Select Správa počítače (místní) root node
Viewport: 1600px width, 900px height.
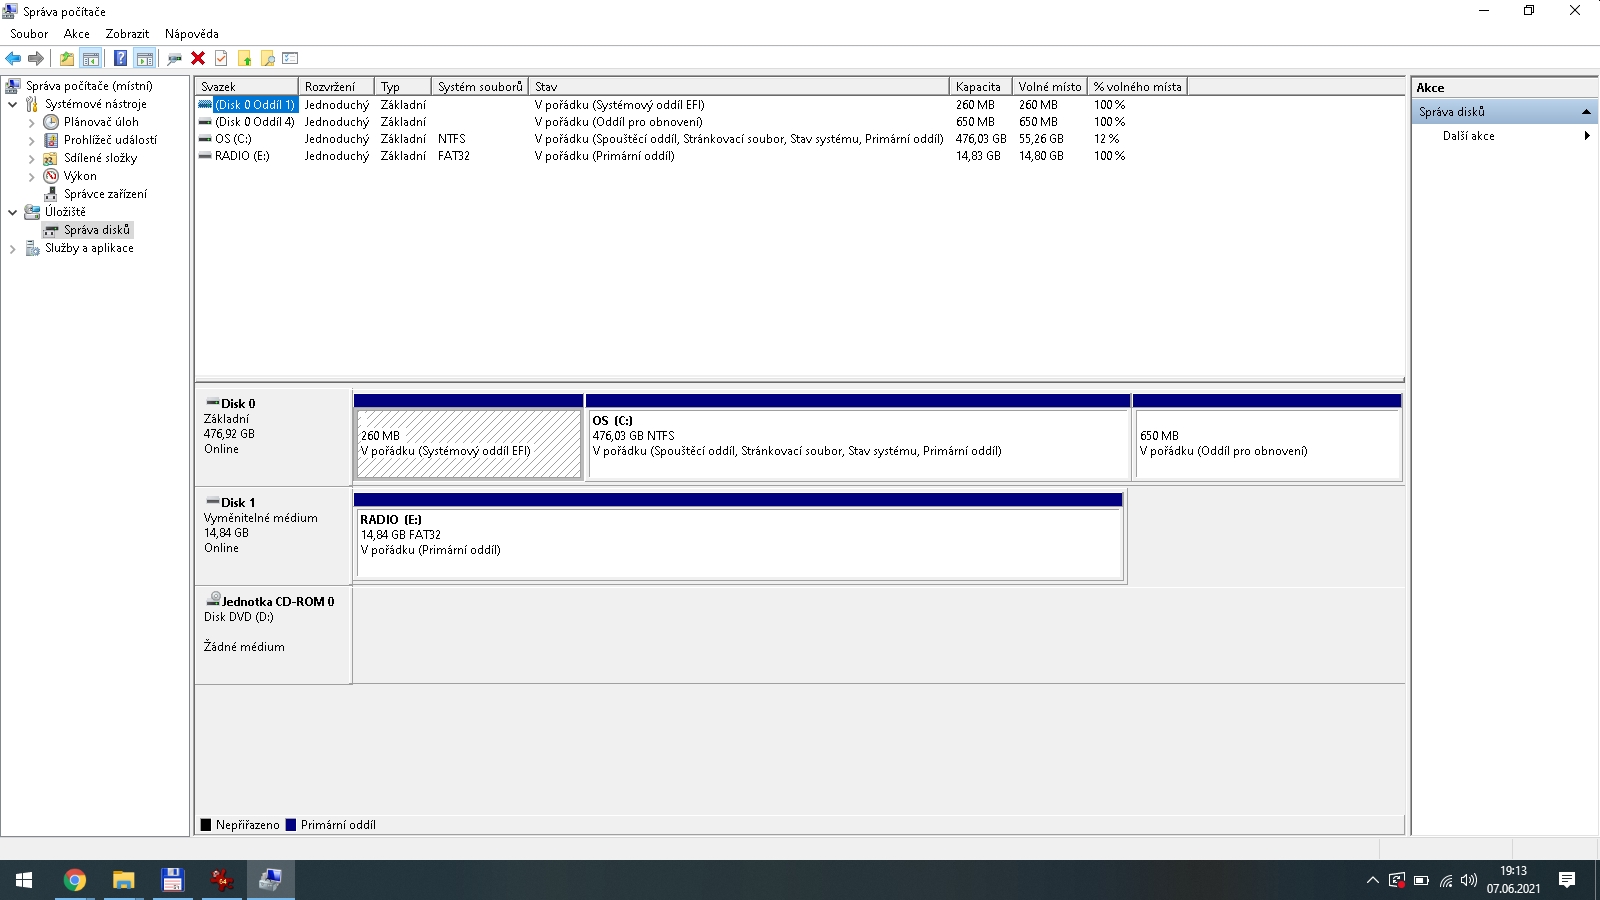coord(89,86)
